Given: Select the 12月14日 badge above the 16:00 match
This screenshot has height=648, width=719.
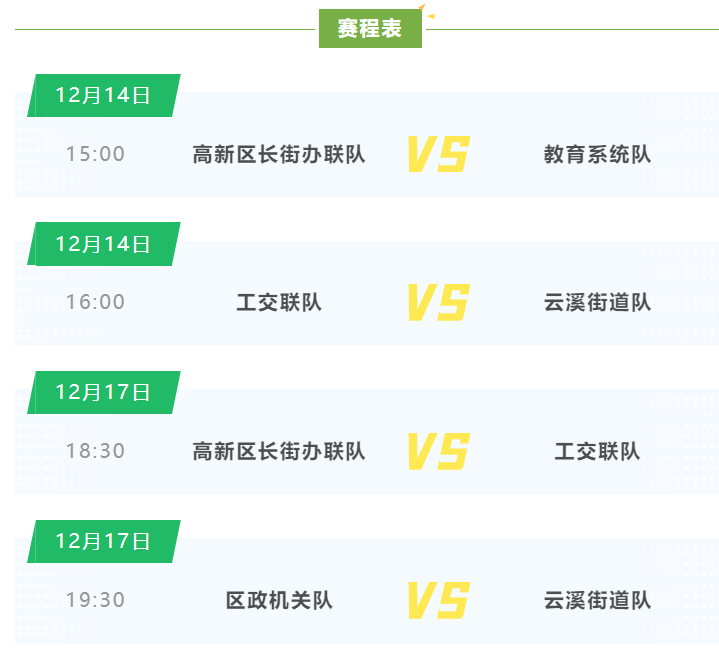Looking at the screenshot, I should pos(103,244).
